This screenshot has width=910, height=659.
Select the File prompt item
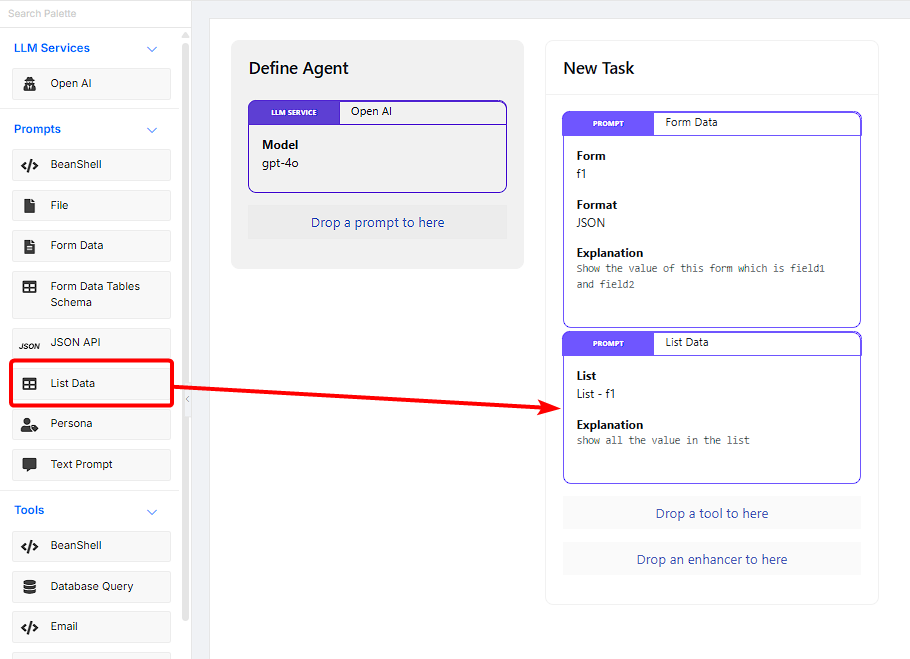pyautogui.click(x=91, y=205)
